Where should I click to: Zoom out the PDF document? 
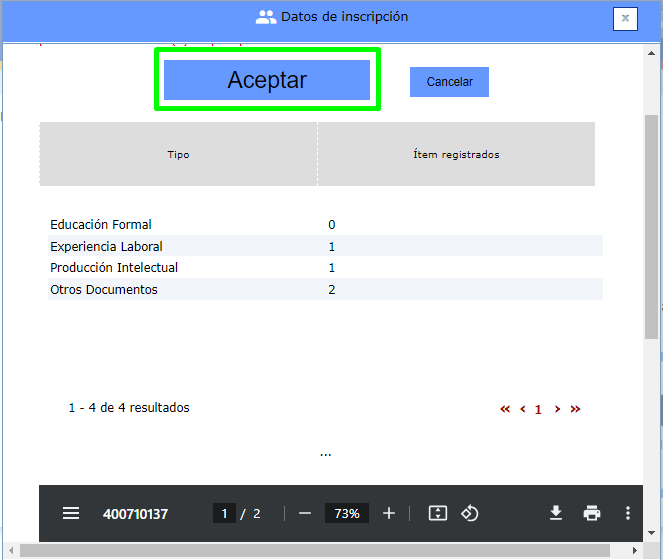point(305,513)
